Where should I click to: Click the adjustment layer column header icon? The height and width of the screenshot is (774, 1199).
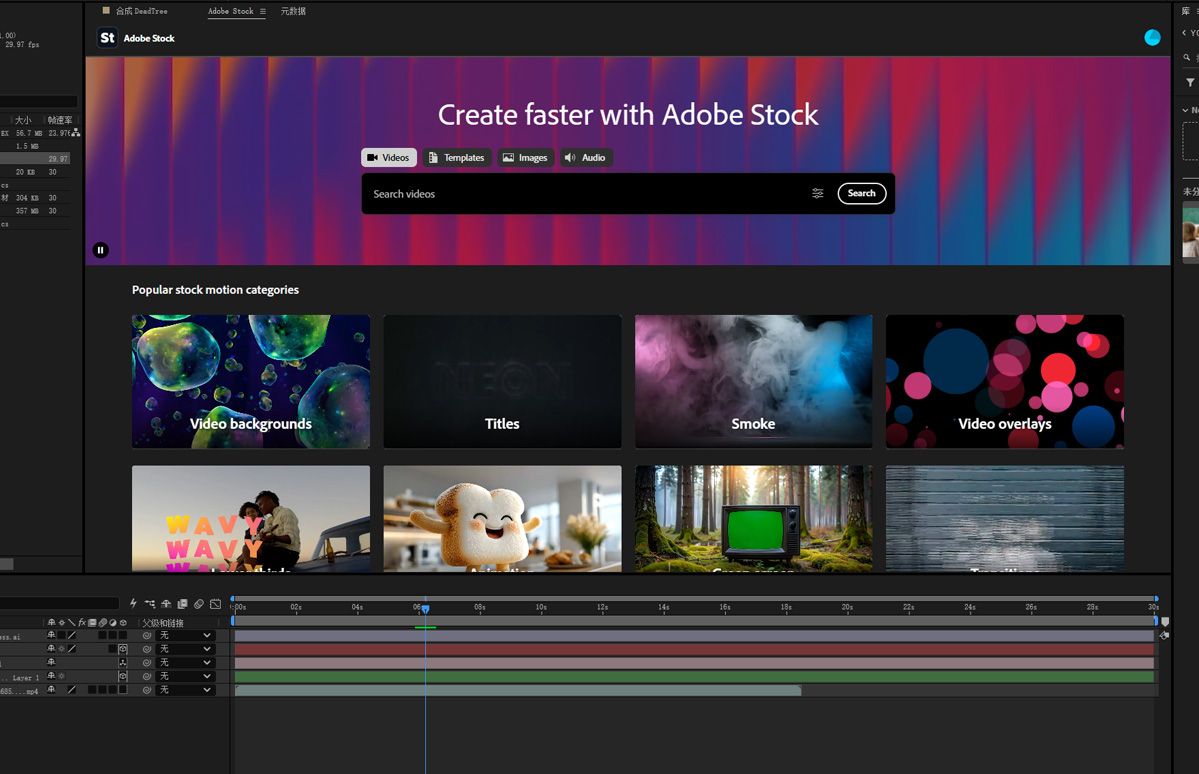coord(113,623)
